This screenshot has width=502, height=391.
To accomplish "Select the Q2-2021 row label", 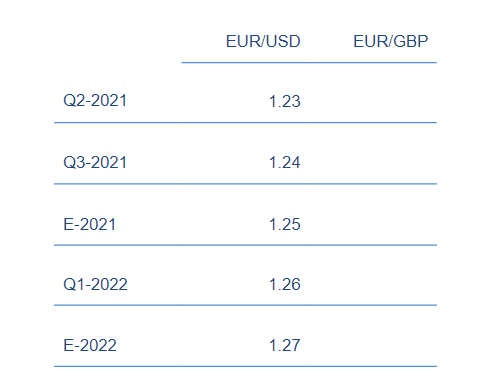I will click(95, 101).
